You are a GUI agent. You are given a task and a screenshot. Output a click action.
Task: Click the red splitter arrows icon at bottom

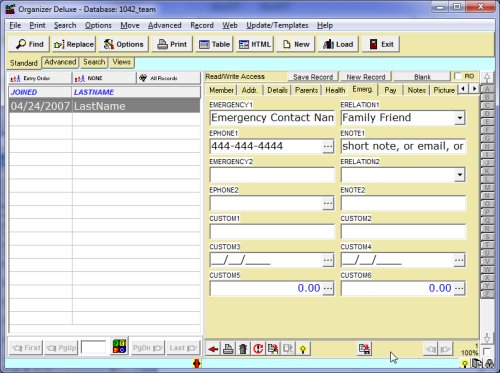pos(197,363)
